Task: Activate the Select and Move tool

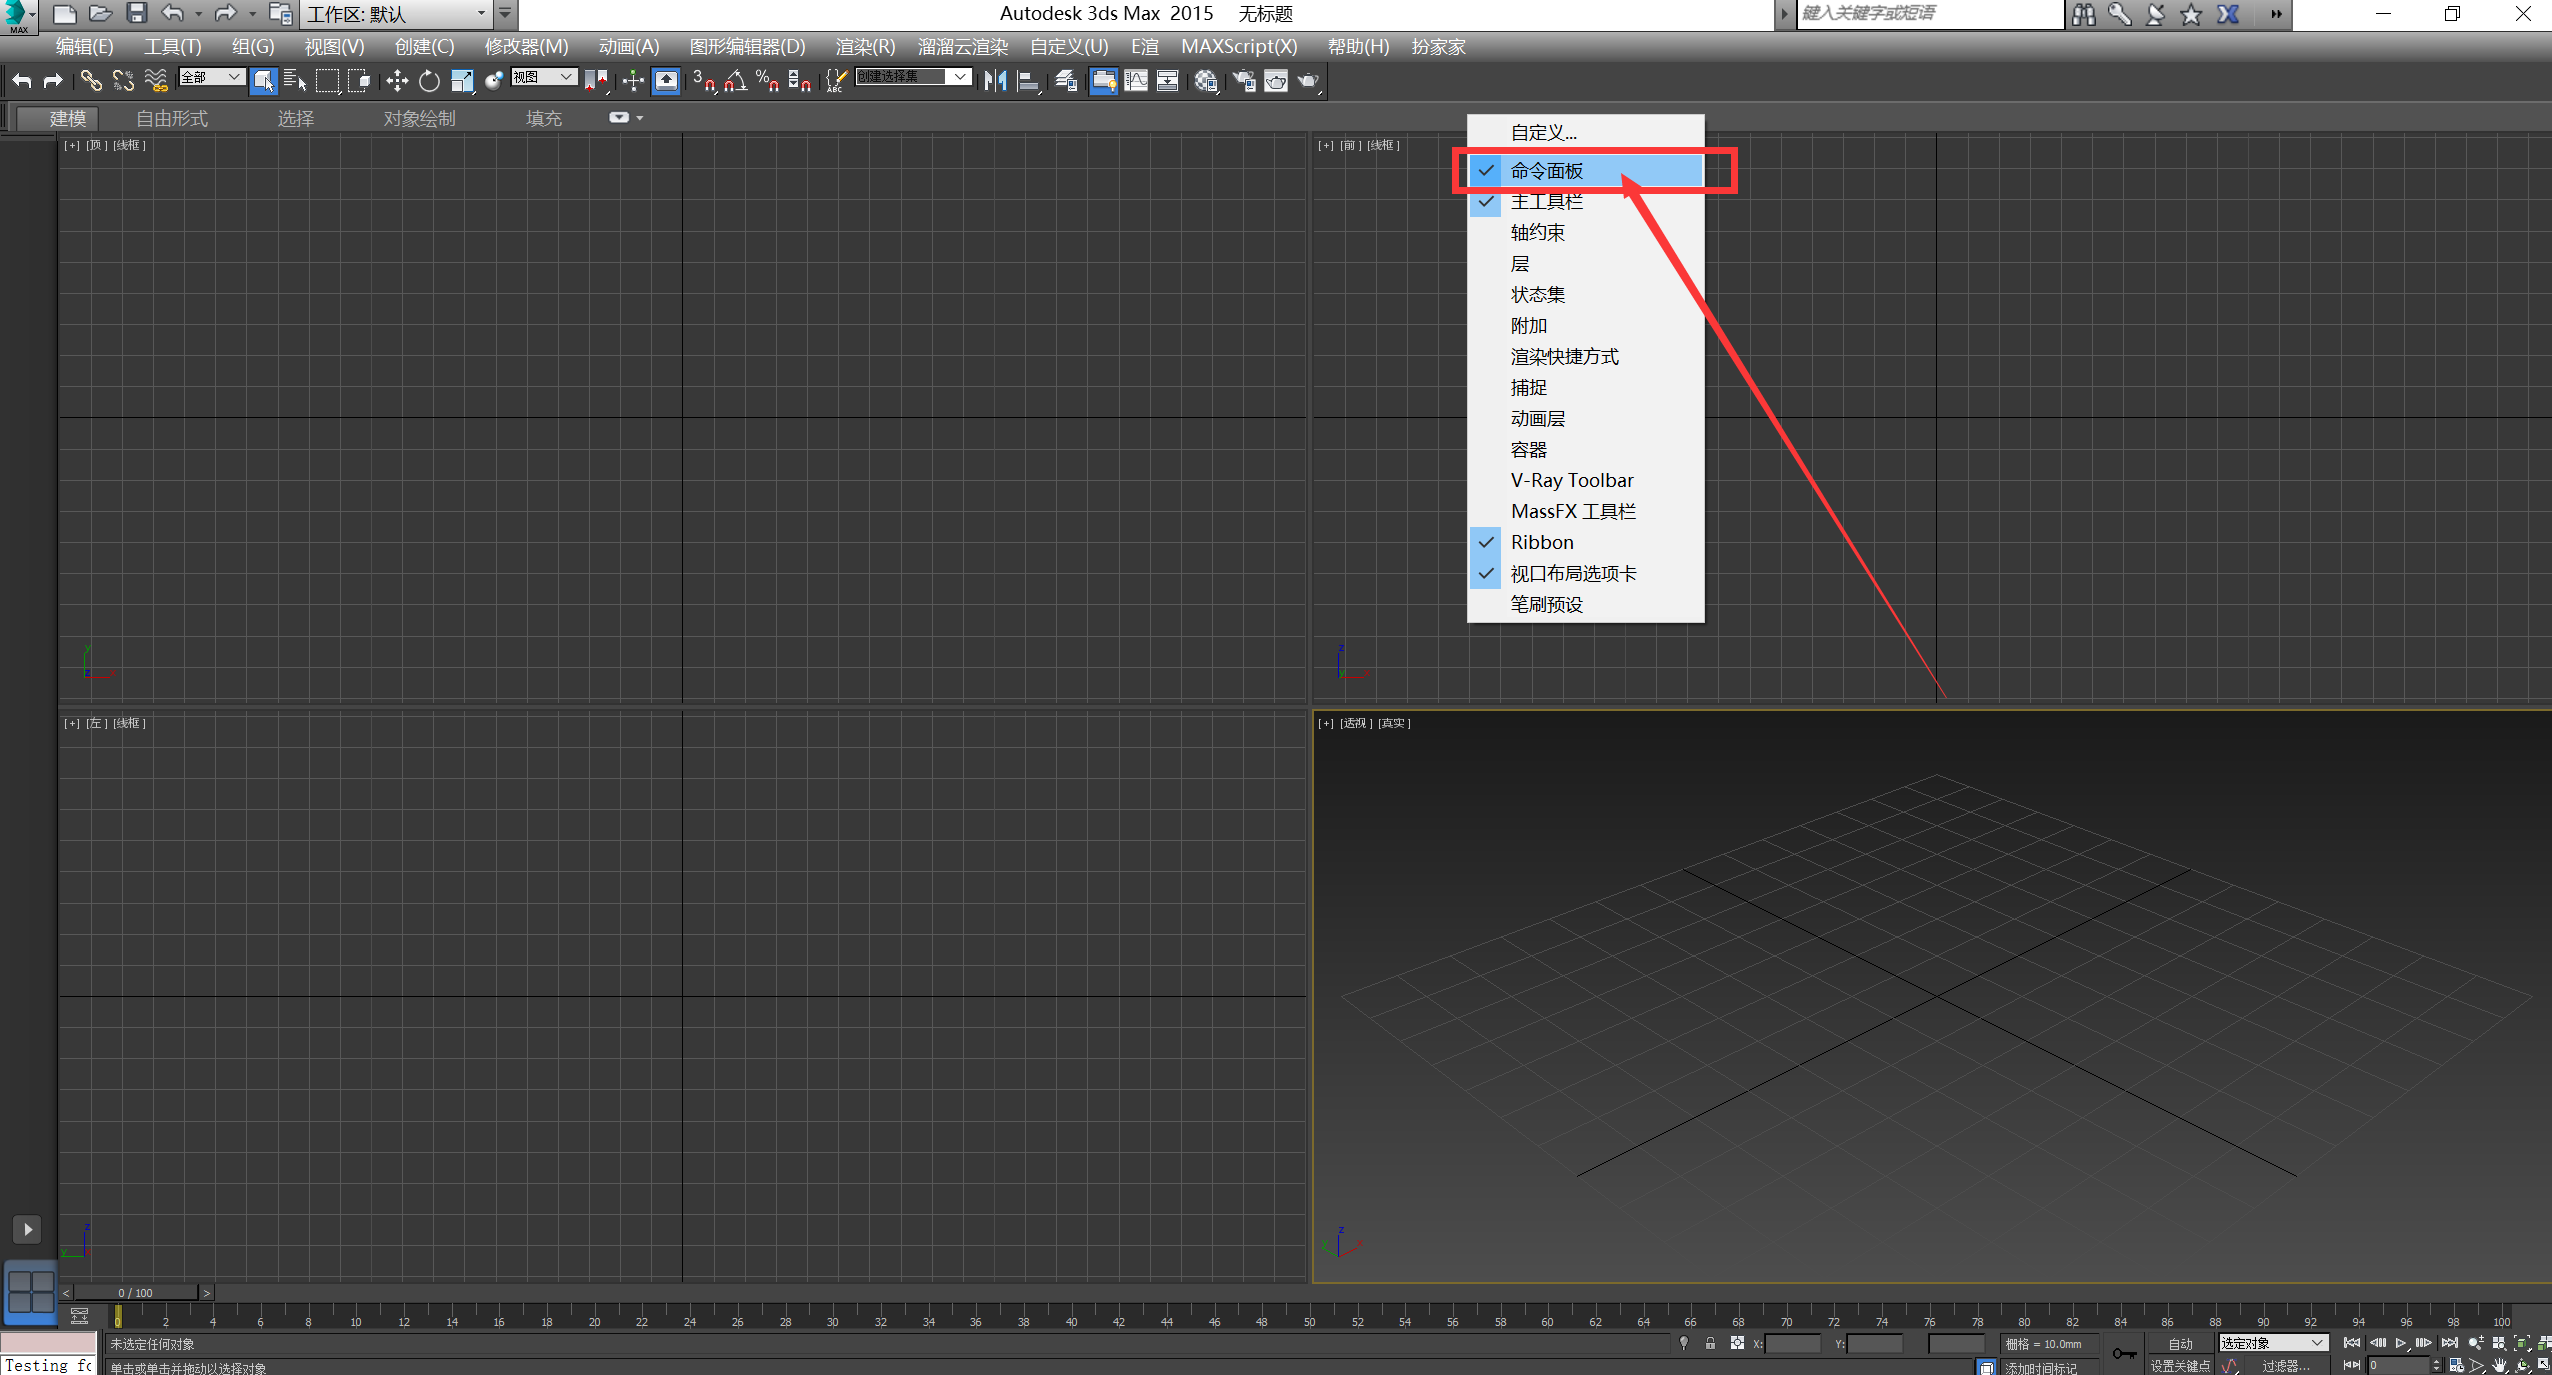Action: click(397, 81)
